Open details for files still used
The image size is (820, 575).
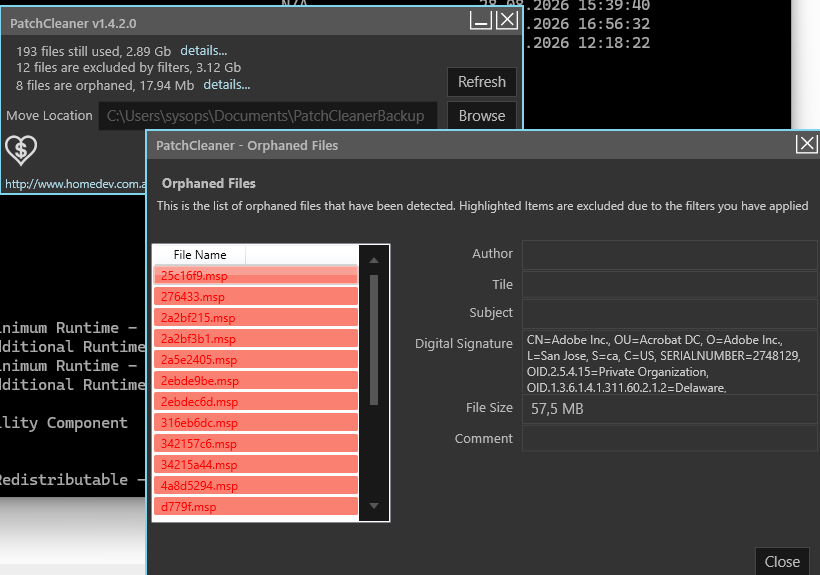[x=203, y=51]
